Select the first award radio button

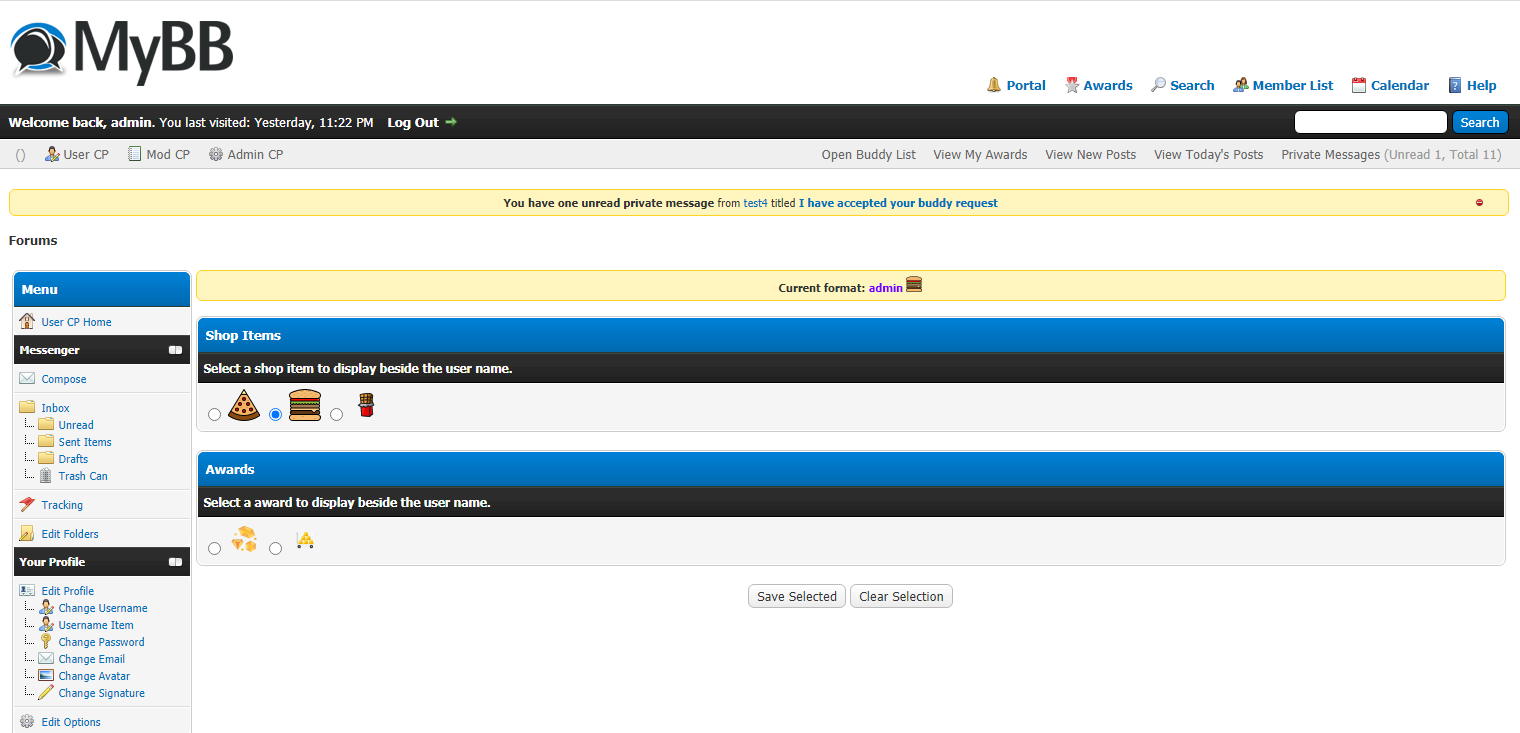pos(215,548)
